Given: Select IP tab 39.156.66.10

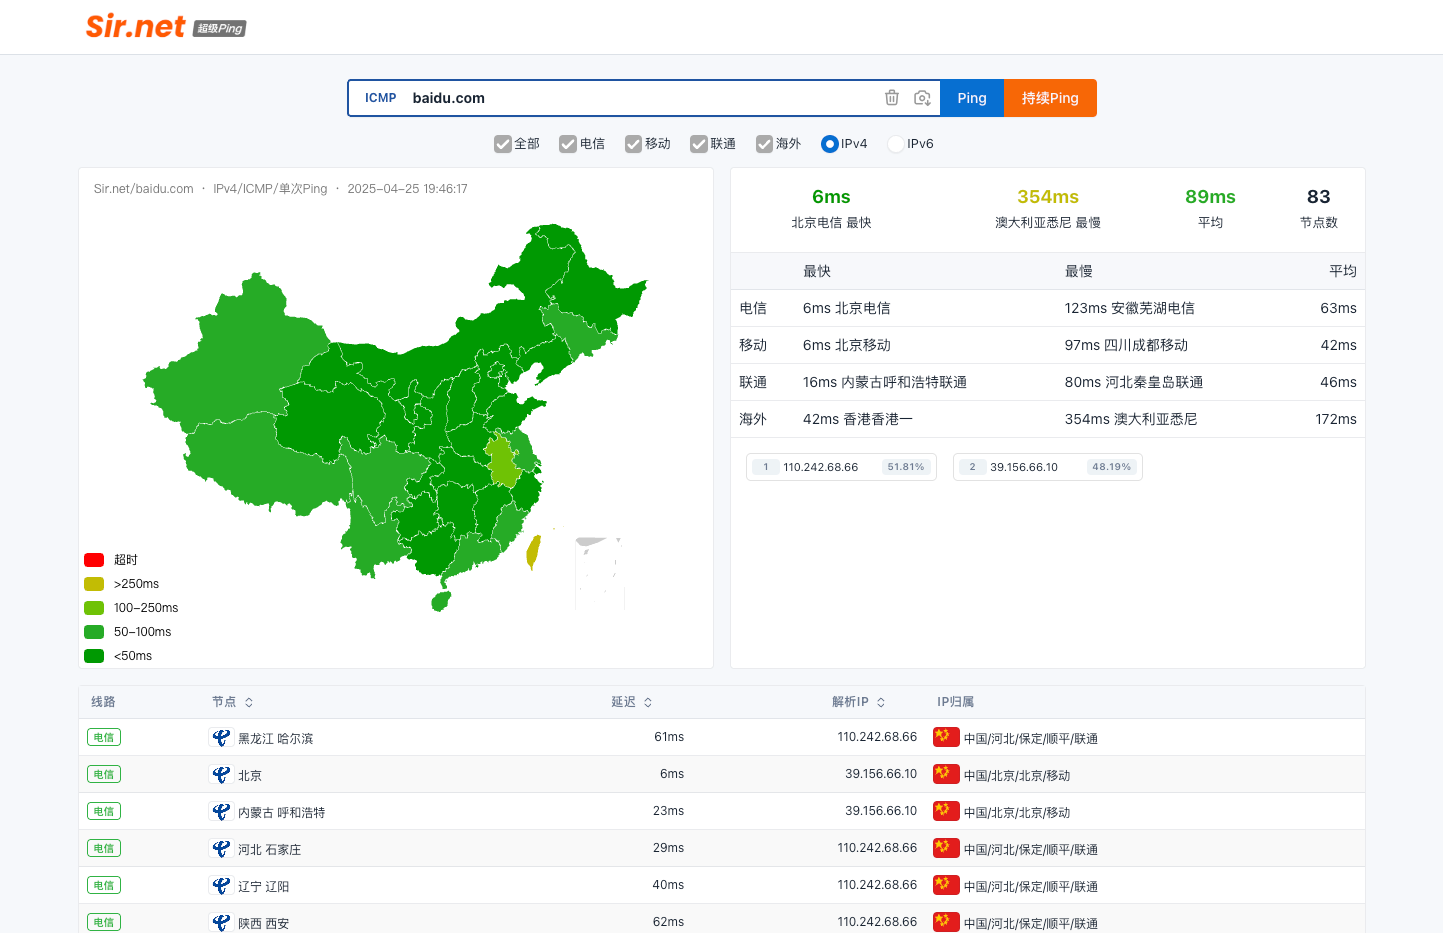Looking at the screenshot, I should click(1048, 467).
